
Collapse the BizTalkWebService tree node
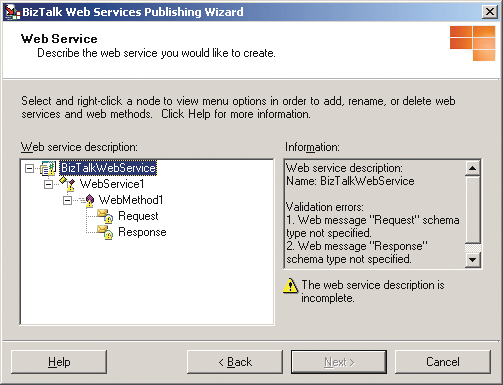(29, 168)
